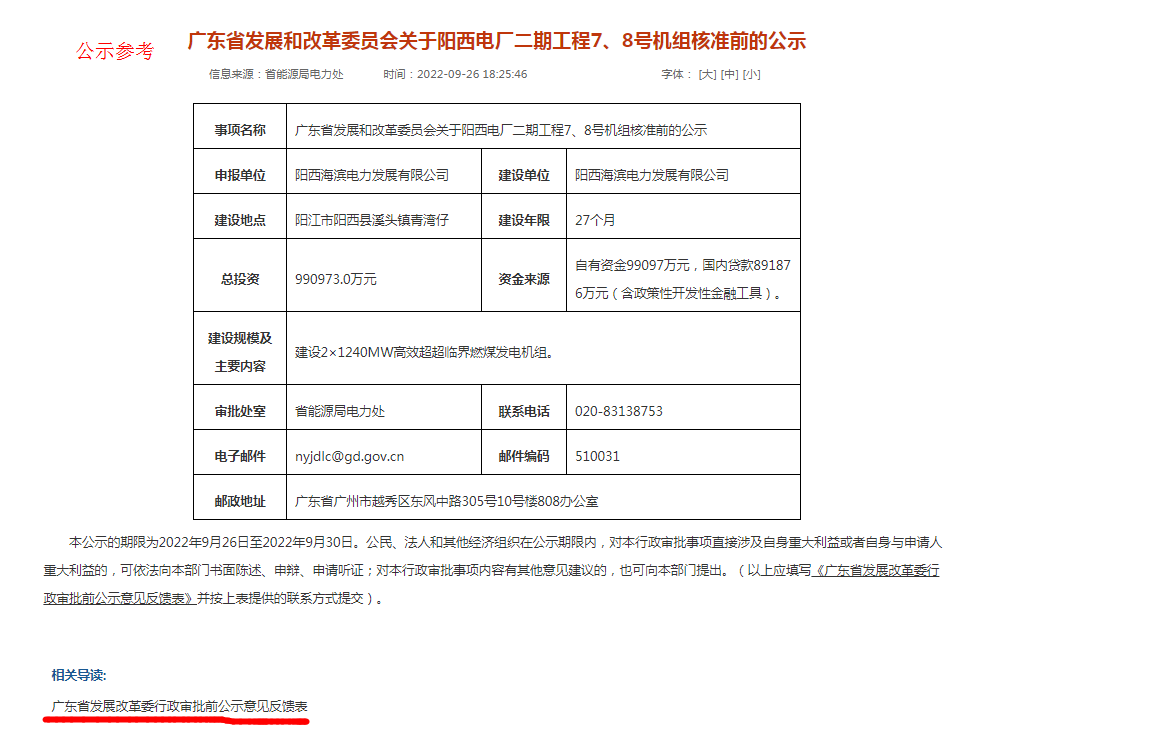This screenshot has width=1153, height=733.
Task: Click the 资金来源 label cell
Action: (x=524, y=275)
